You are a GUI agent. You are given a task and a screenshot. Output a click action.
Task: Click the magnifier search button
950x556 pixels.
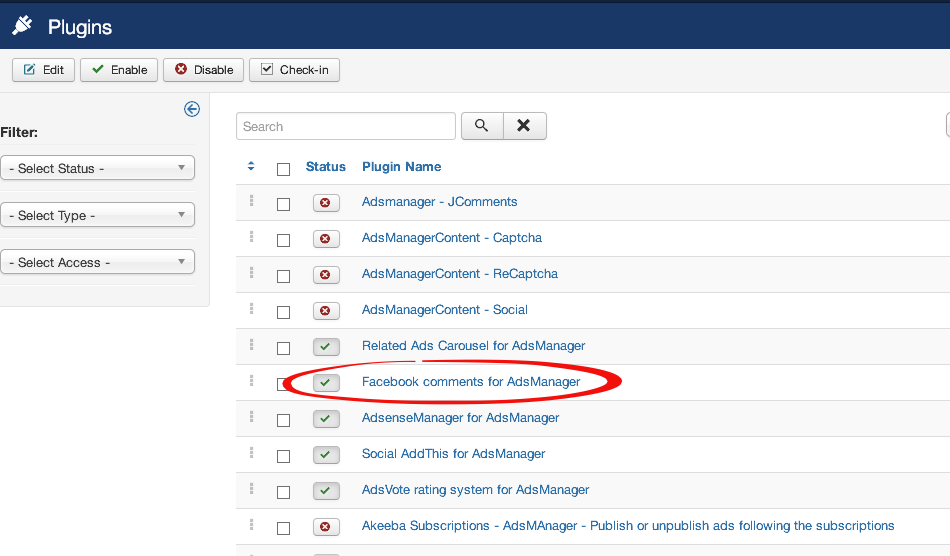[x=482, y=125]
